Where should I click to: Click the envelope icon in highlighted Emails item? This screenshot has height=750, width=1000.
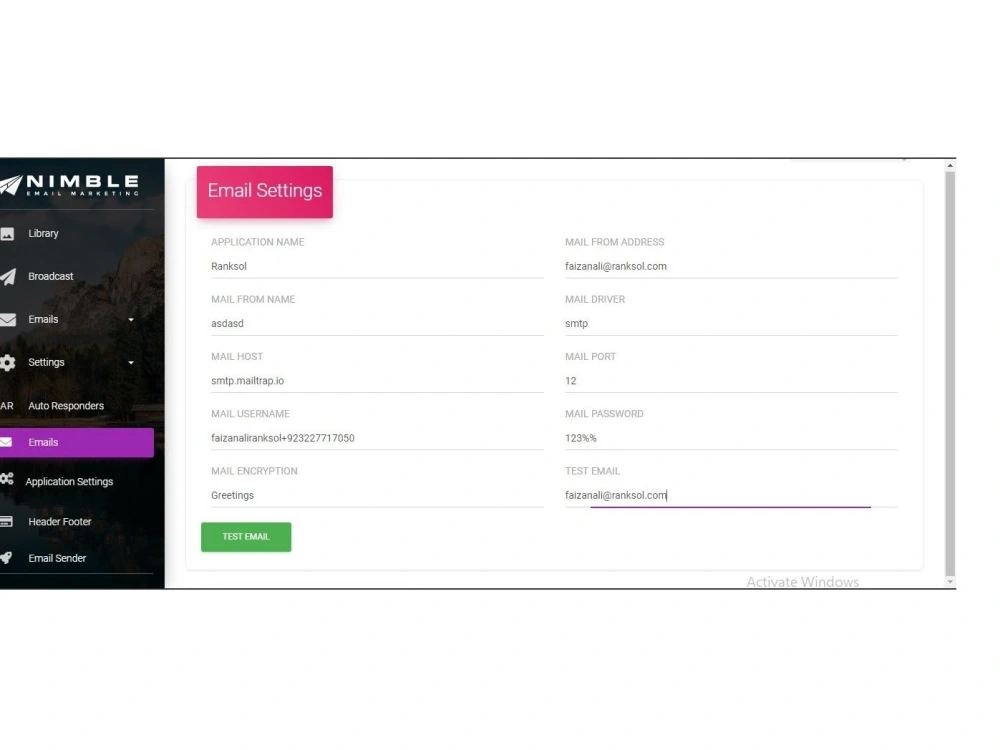pyautogui.click(x=6, y=442)
